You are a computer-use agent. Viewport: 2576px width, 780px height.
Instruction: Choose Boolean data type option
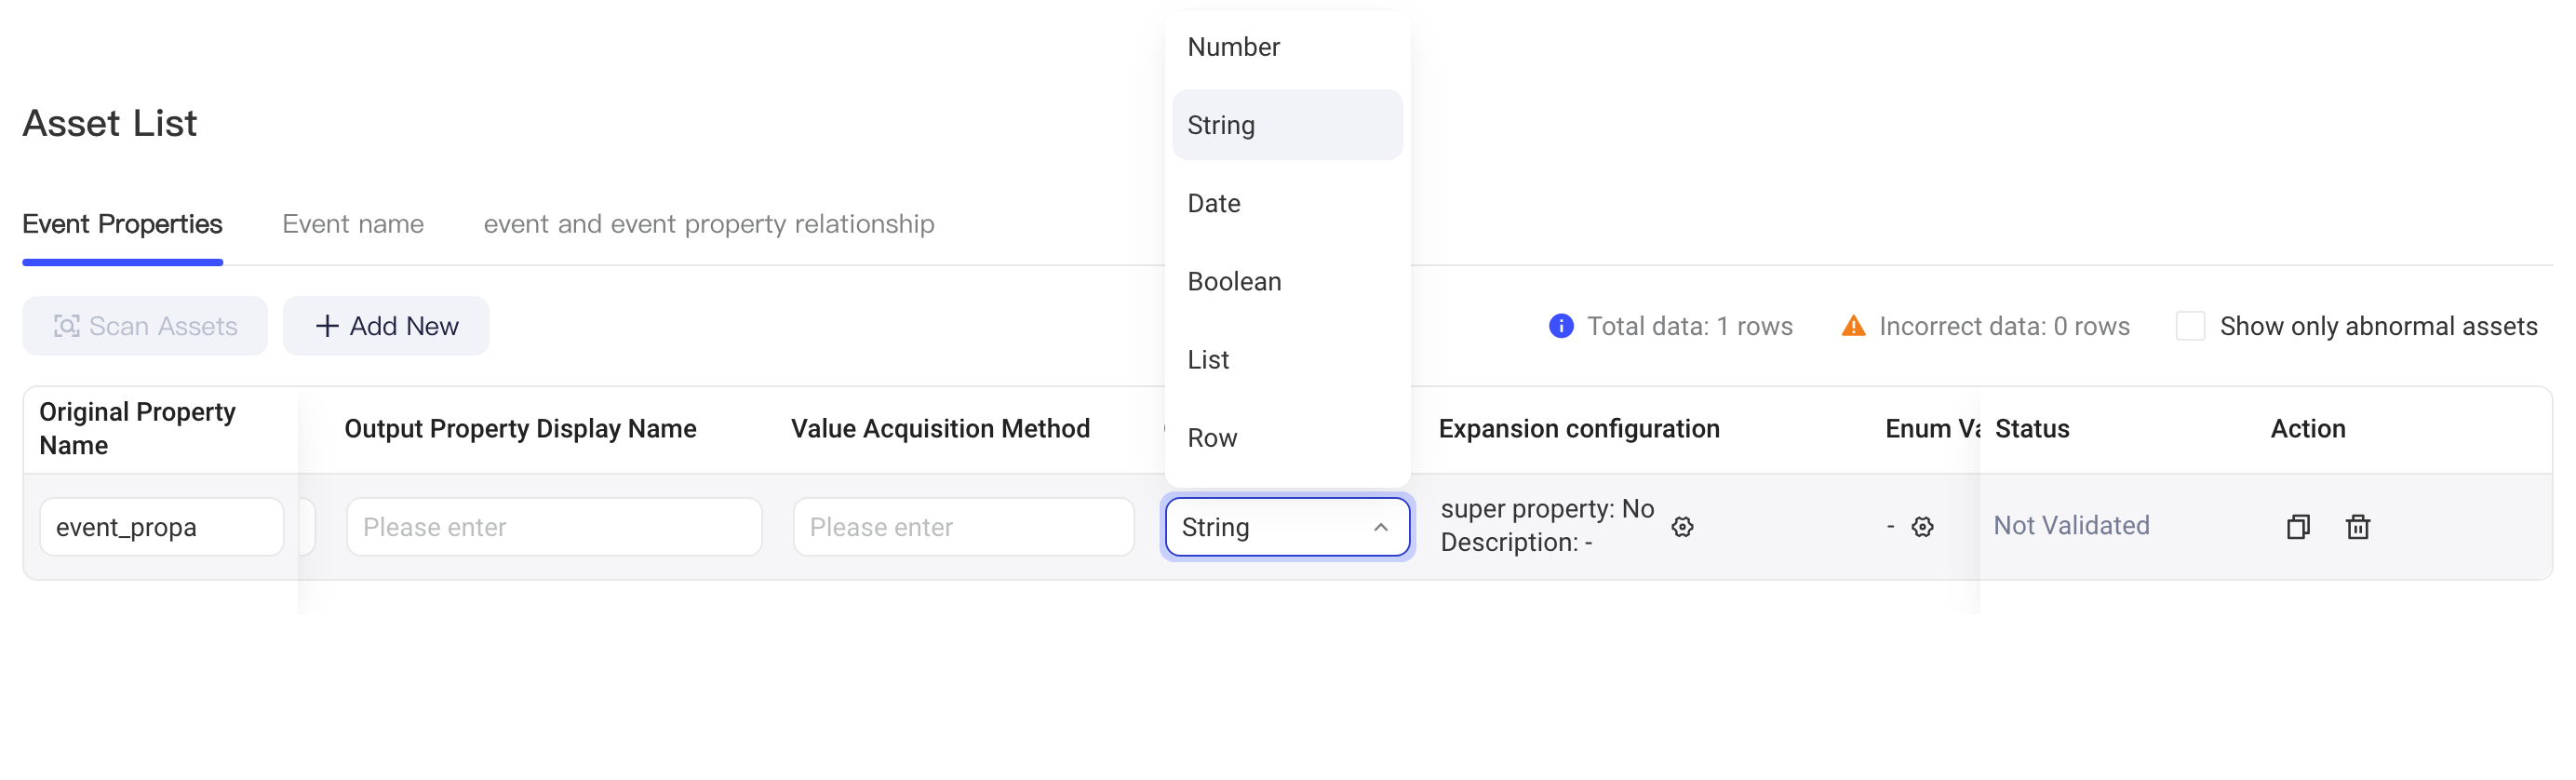[x=1287, y=281]
